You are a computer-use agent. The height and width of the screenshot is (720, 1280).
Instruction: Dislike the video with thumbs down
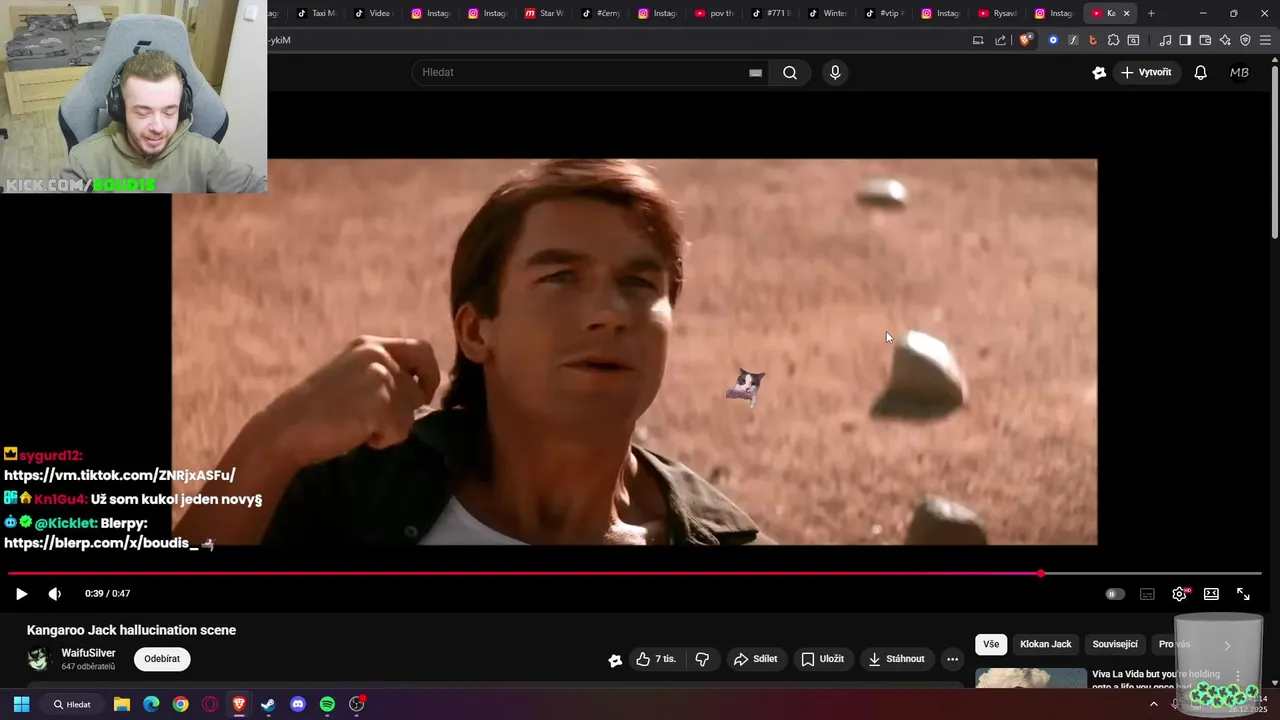pos(702,659)
